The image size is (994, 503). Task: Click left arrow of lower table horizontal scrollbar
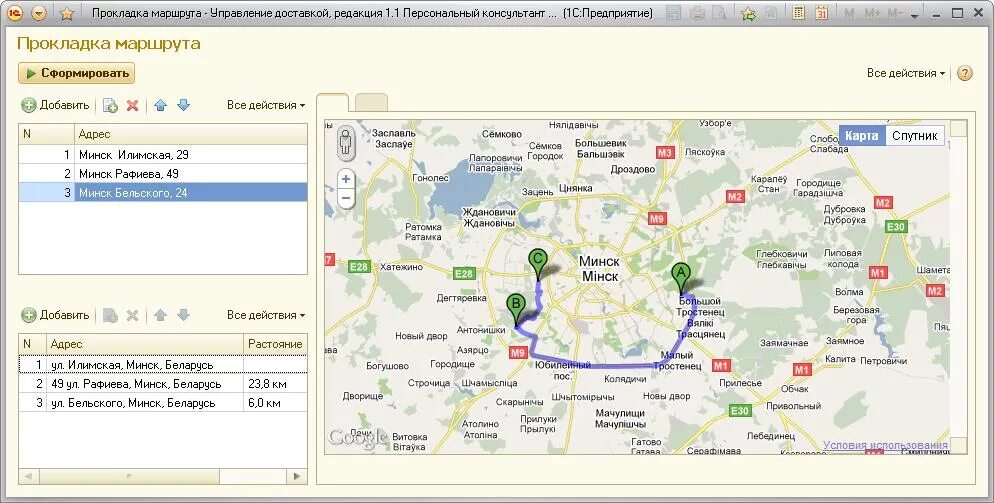pos(27,476)
